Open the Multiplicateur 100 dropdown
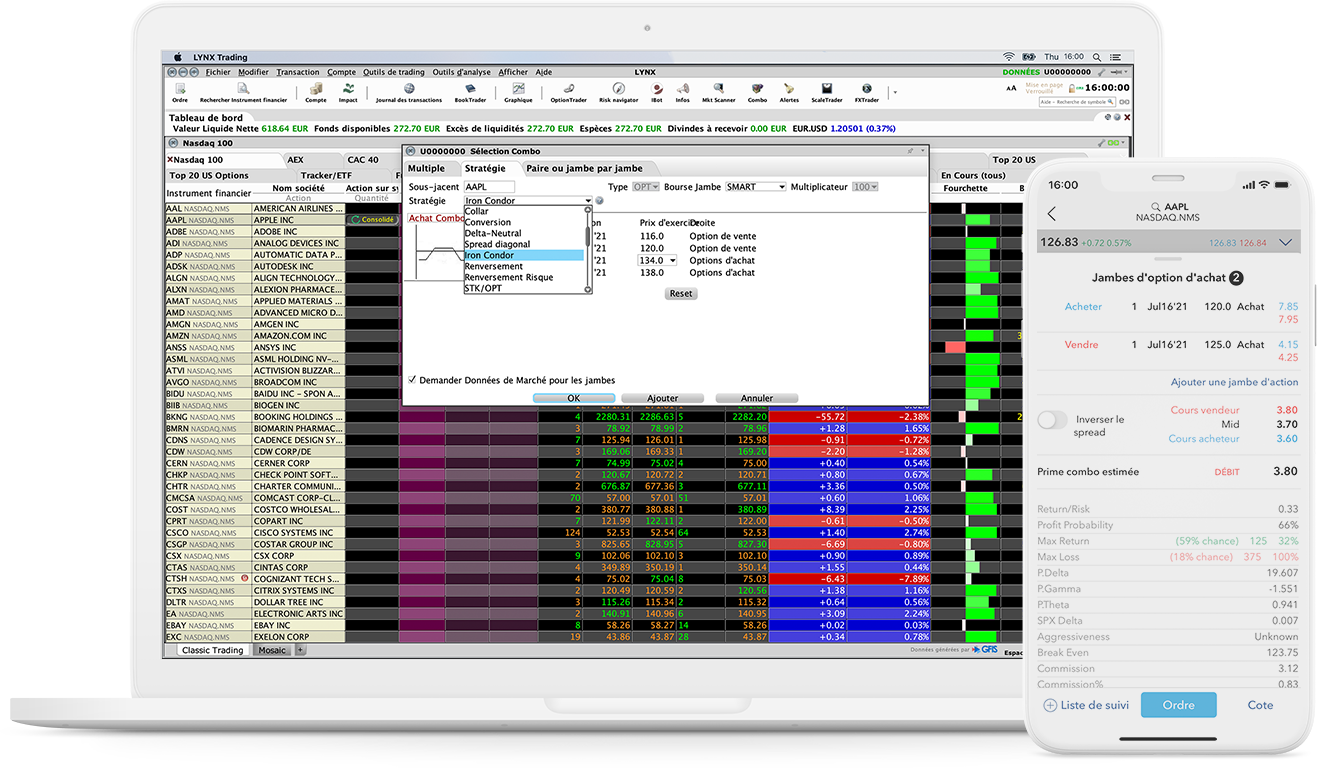 pos(865,187)
